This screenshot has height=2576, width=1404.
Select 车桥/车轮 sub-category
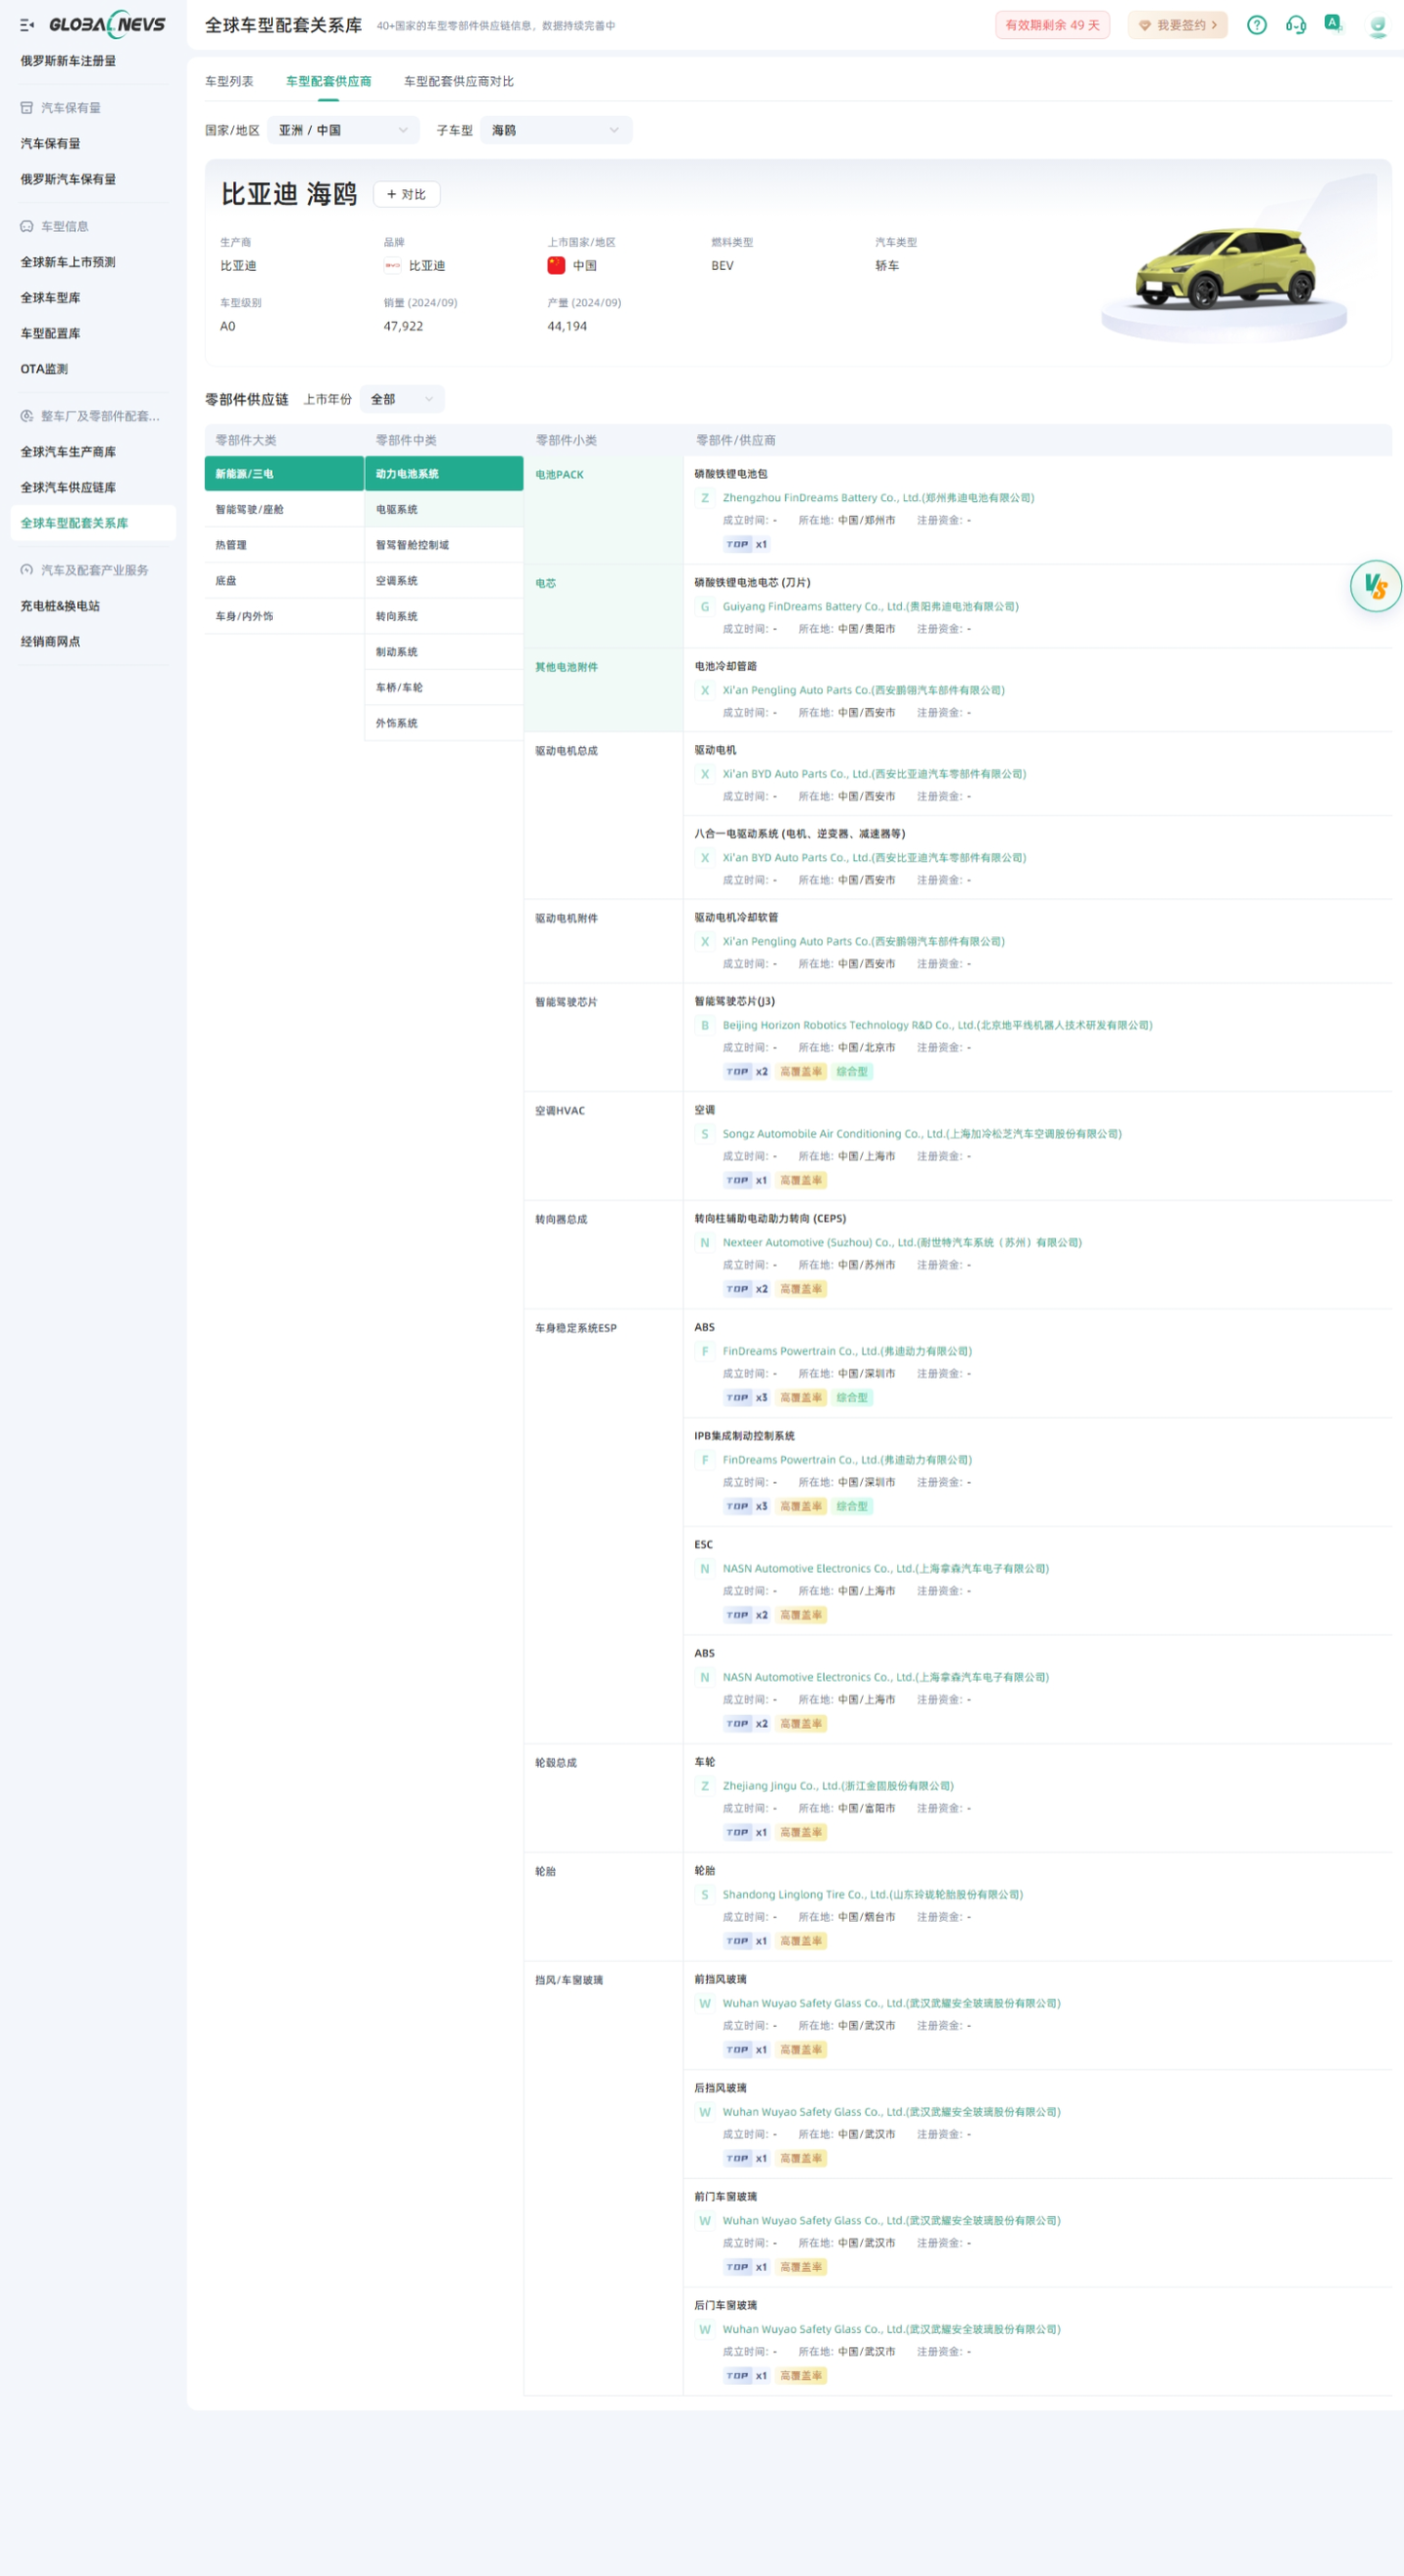(444, 688)
